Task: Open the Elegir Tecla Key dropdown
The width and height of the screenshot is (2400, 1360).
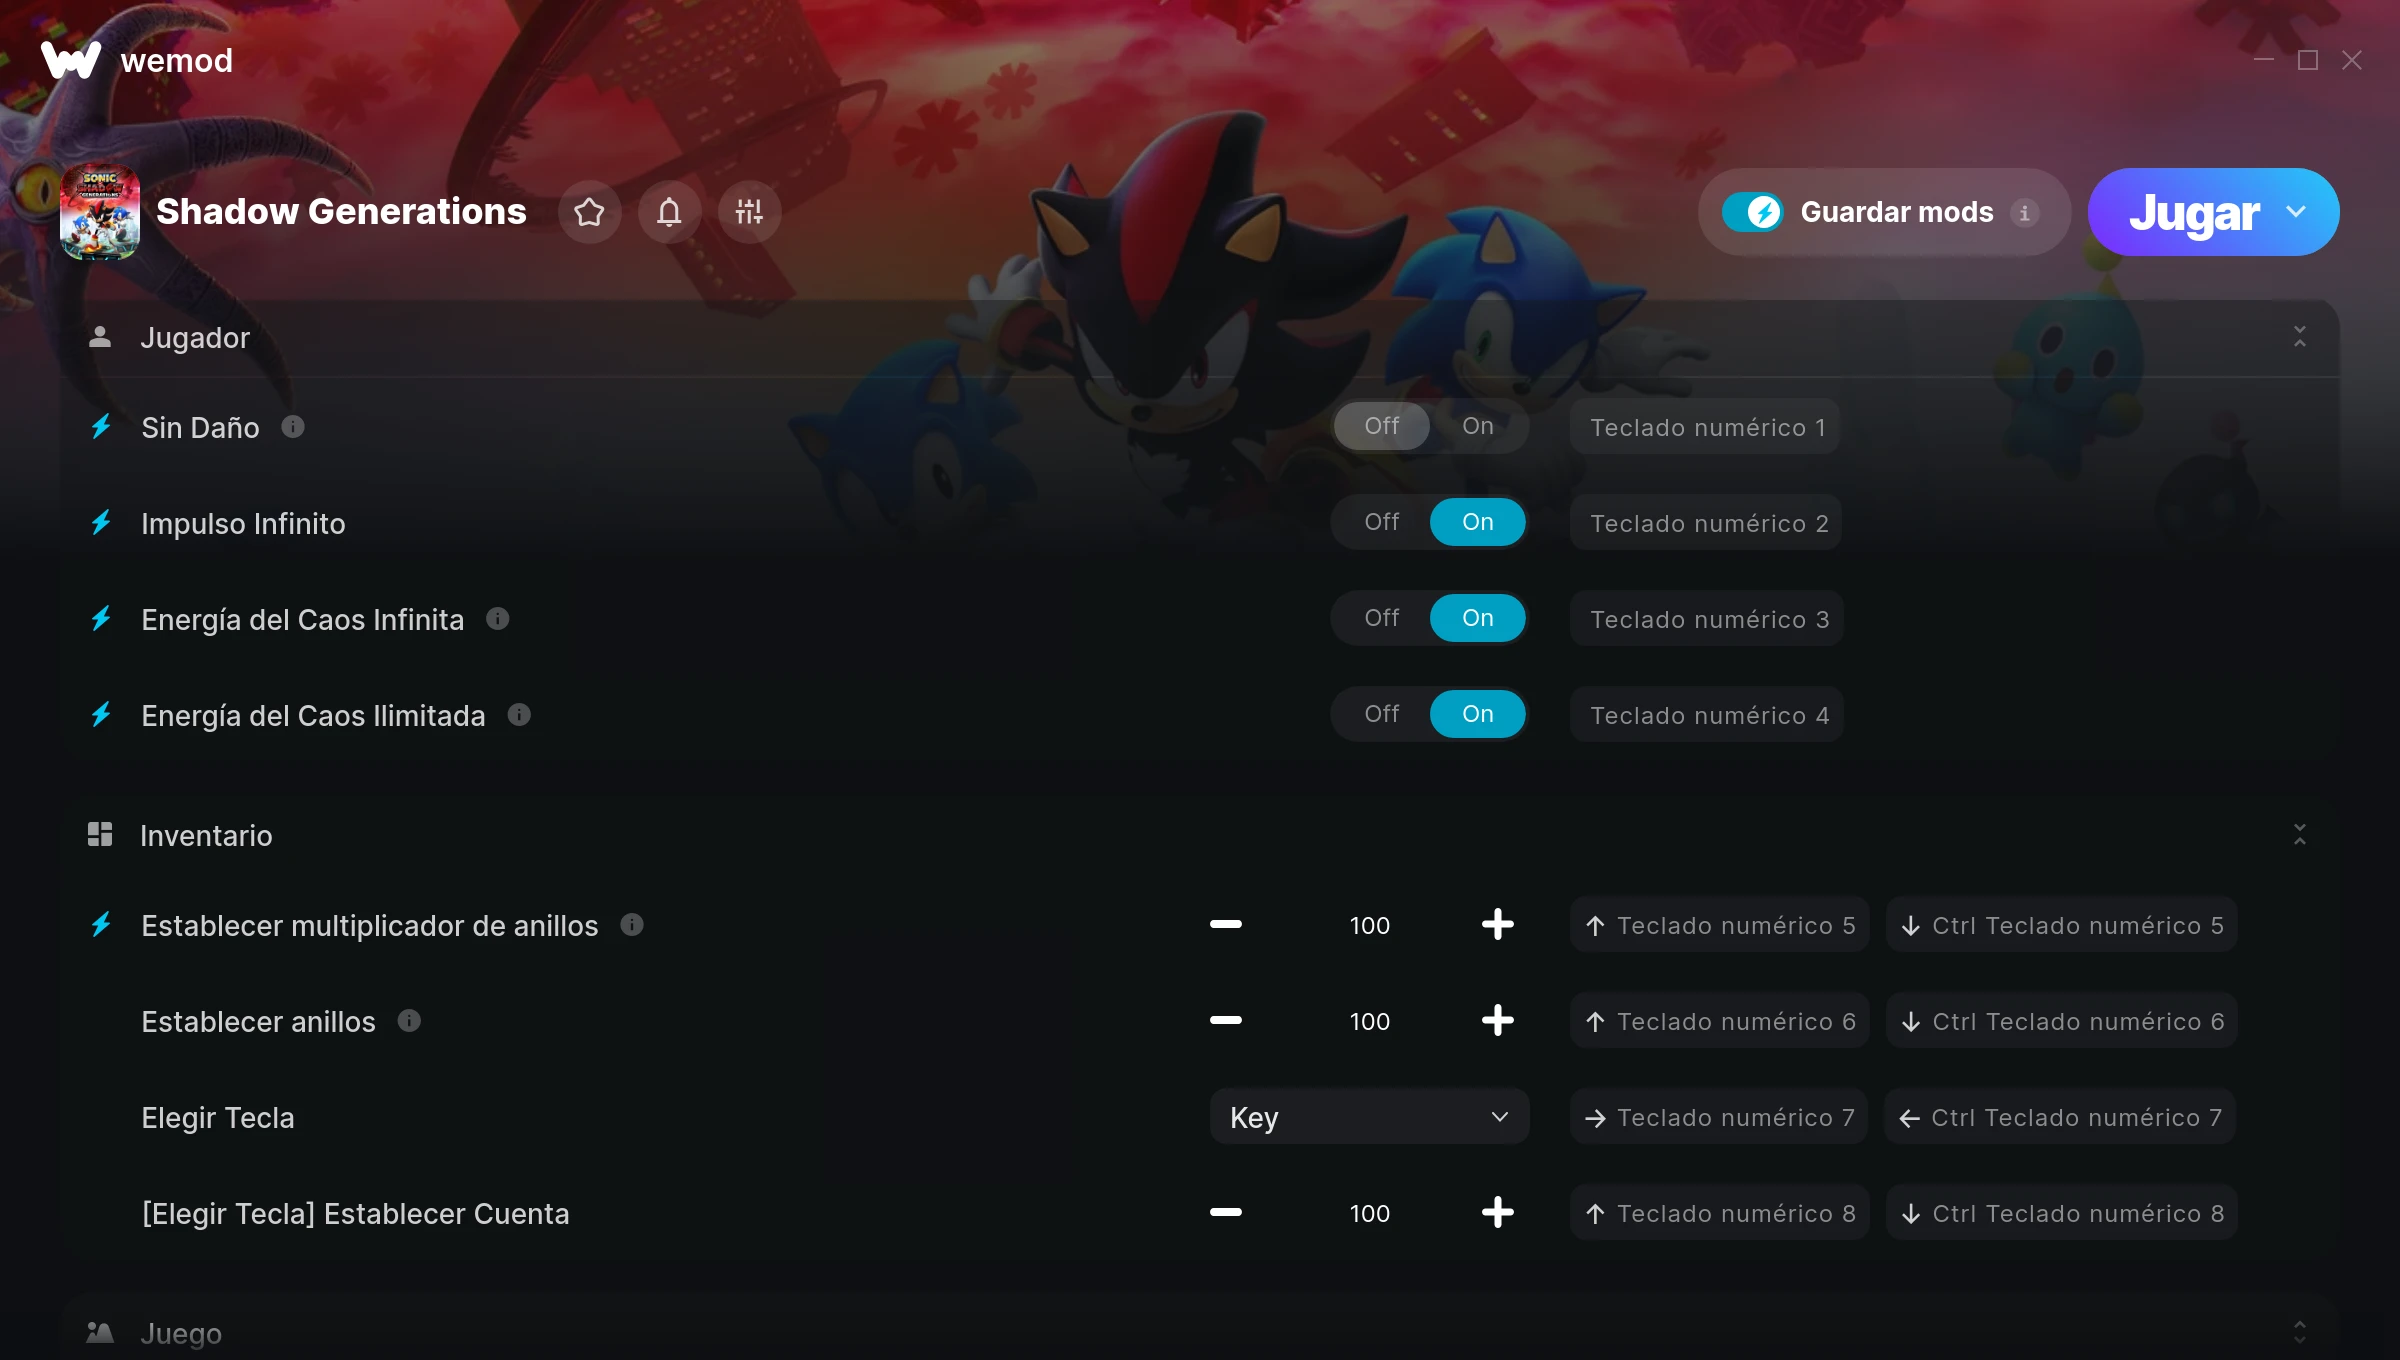Action: pyautogui.click(x=1369, y=1117)
